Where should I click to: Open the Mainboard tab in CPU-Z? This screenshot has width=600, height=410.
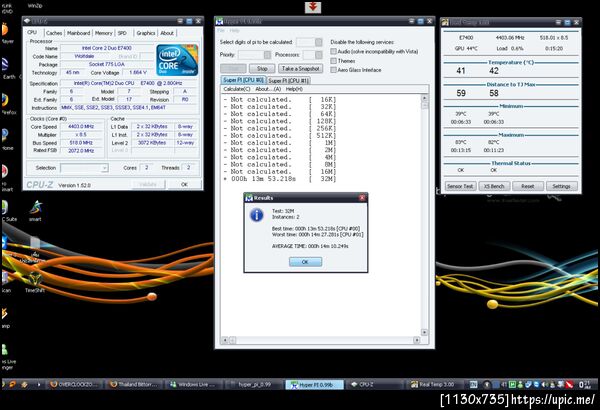78,33
